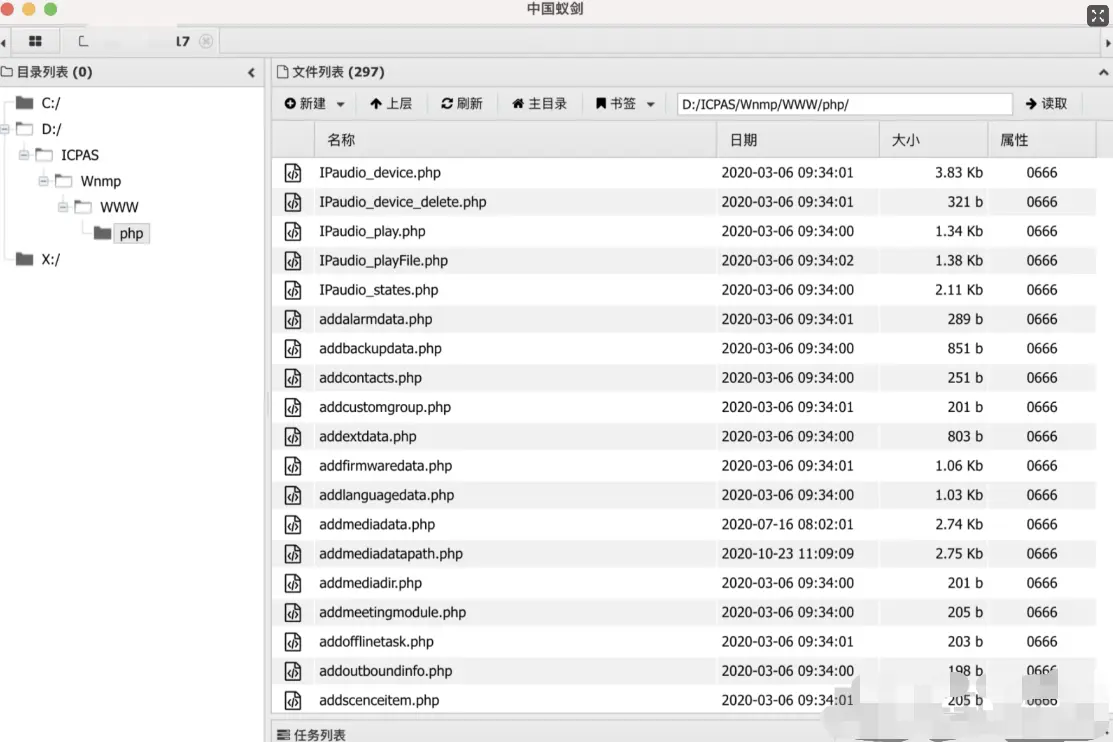Click the 文件列表 (297) panel title
The image size is (1113, 742).
pyautogui.click(x=331, y=72)
